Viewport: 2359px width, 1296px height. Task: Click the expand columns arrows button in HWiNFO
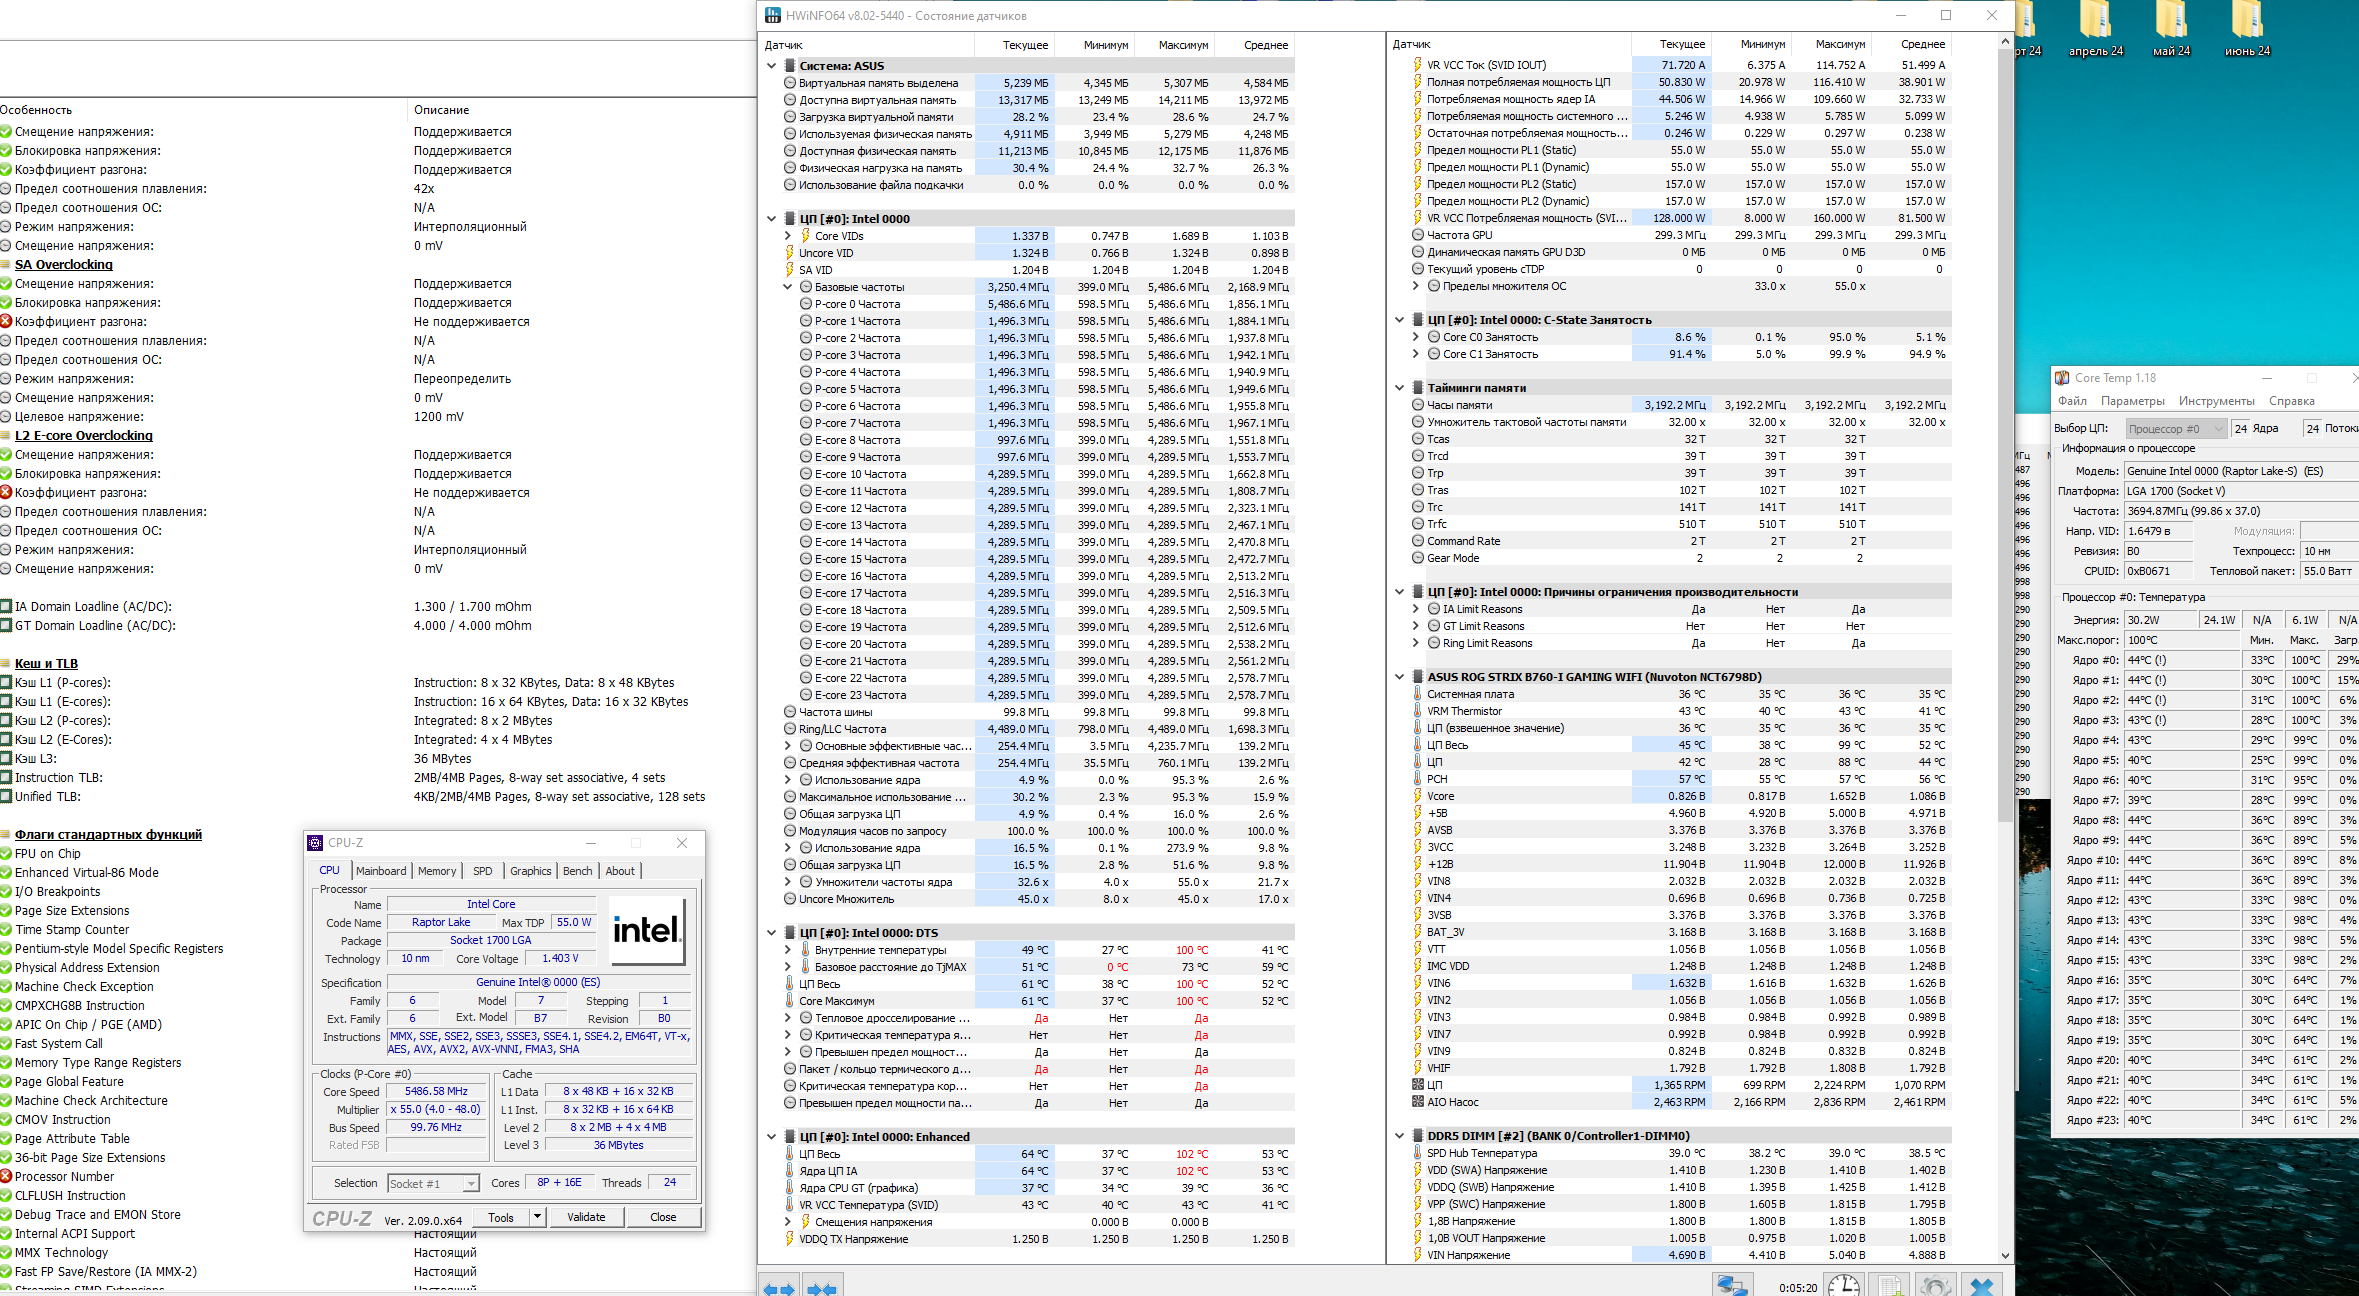pos(779,1287)
